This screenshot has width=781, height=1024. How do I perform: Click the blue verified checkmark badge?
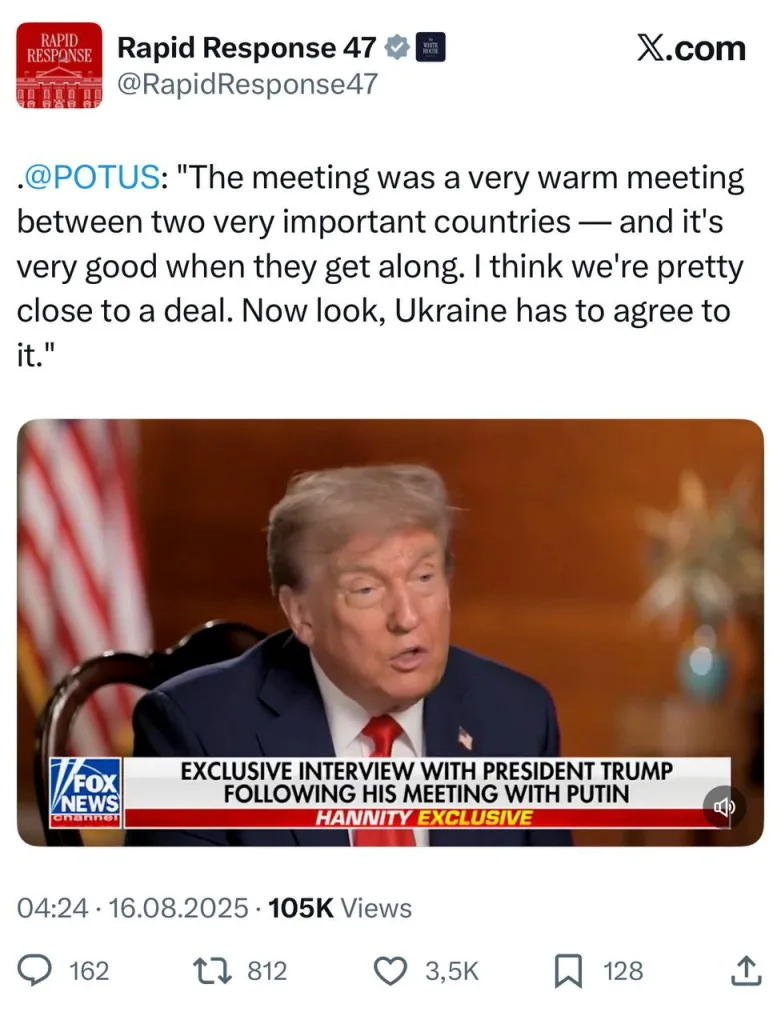[397, 48]
